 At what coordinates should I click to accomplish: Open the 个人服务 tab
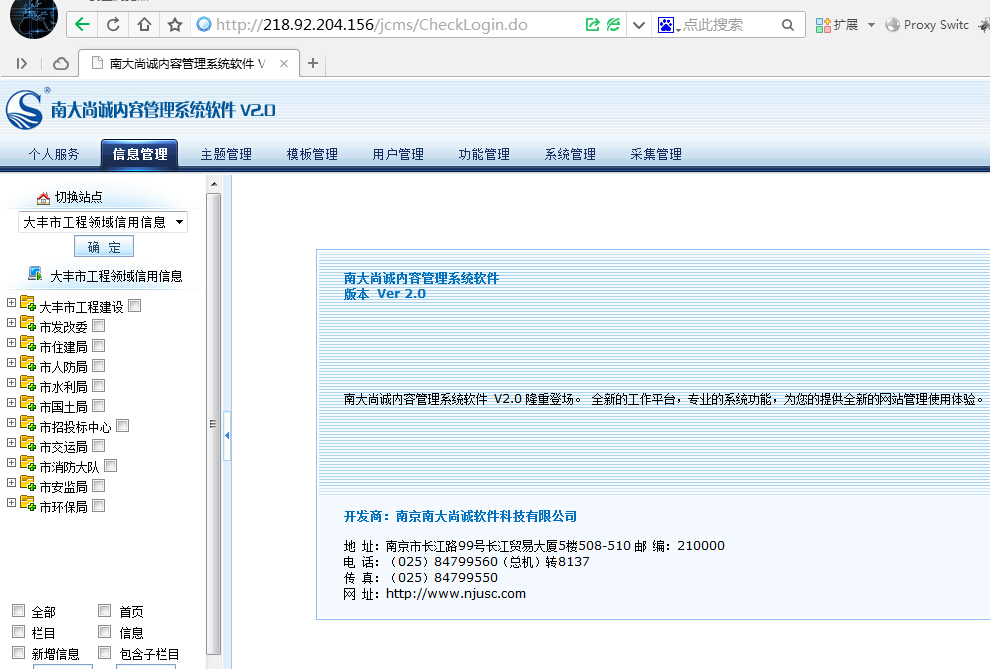click(54, 155)
